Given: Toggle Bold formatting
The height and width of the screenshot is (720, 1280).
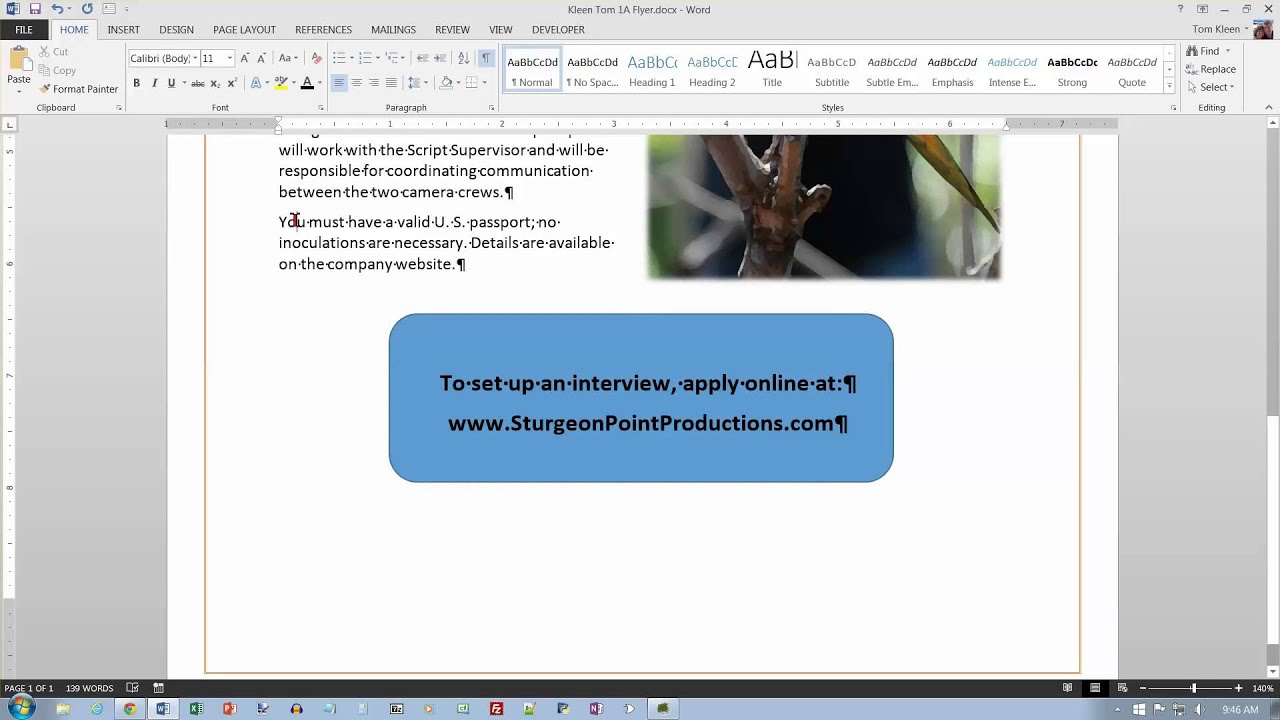Looking at the screenshot, I should point(137,83).
